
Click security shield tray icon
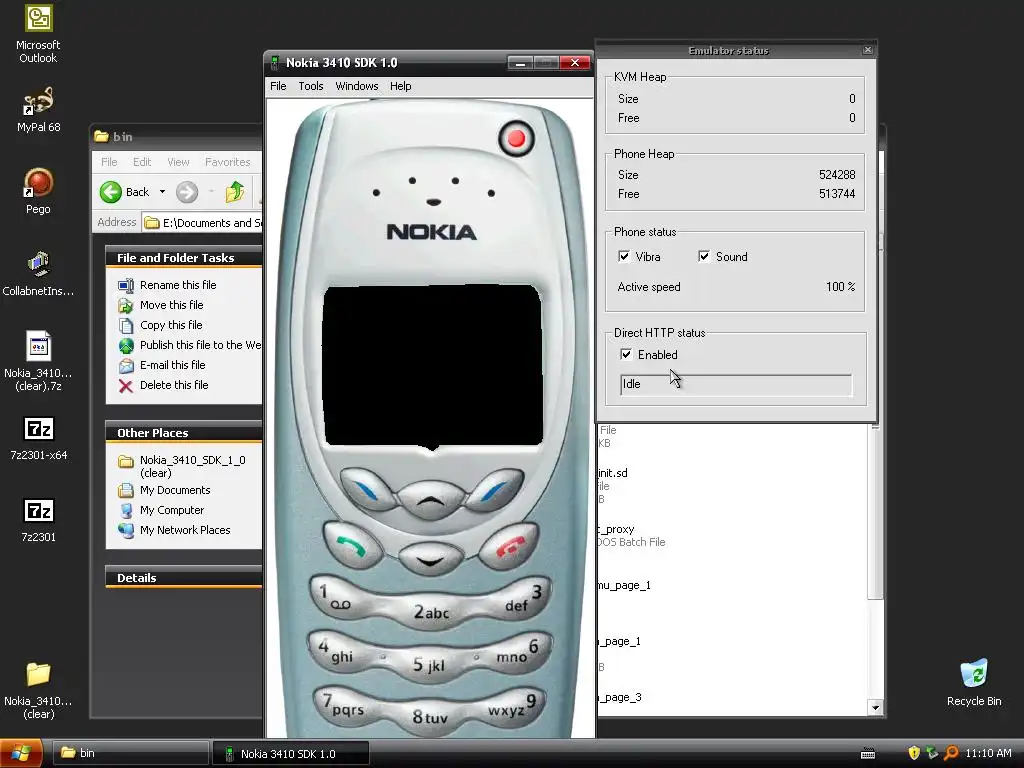(914, 753)
